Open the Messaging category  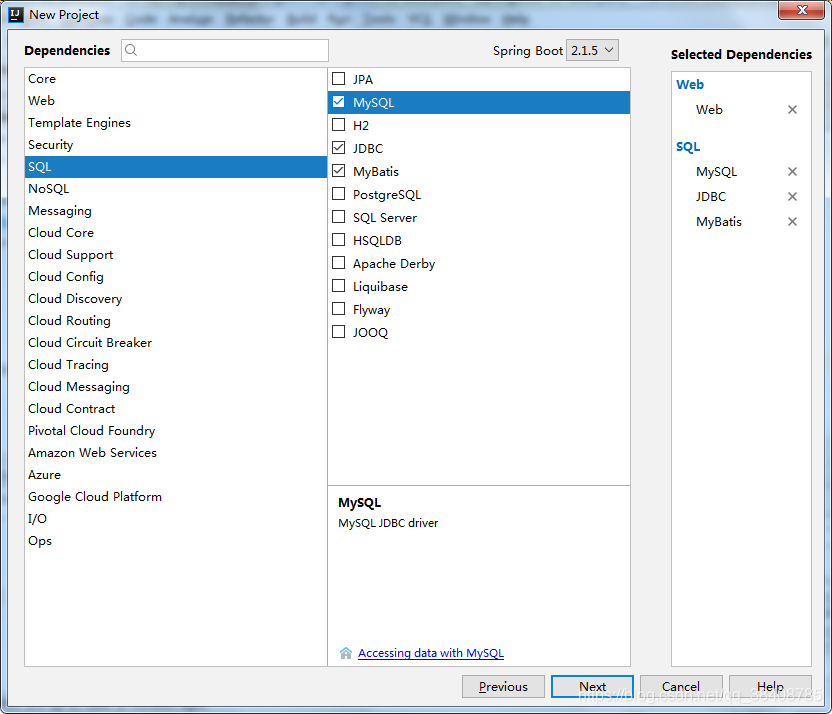(176, 211)
